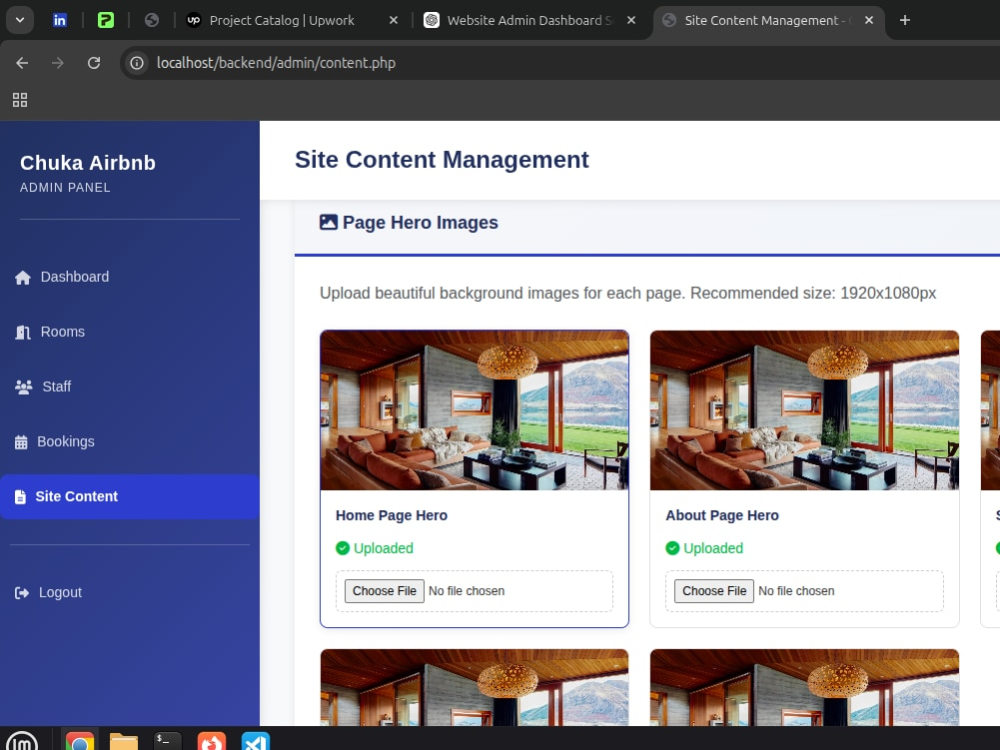The height and width of the screenshot is (750, 1000).
Task: Open the Linux Mint start menu
Action: (22, 742)
